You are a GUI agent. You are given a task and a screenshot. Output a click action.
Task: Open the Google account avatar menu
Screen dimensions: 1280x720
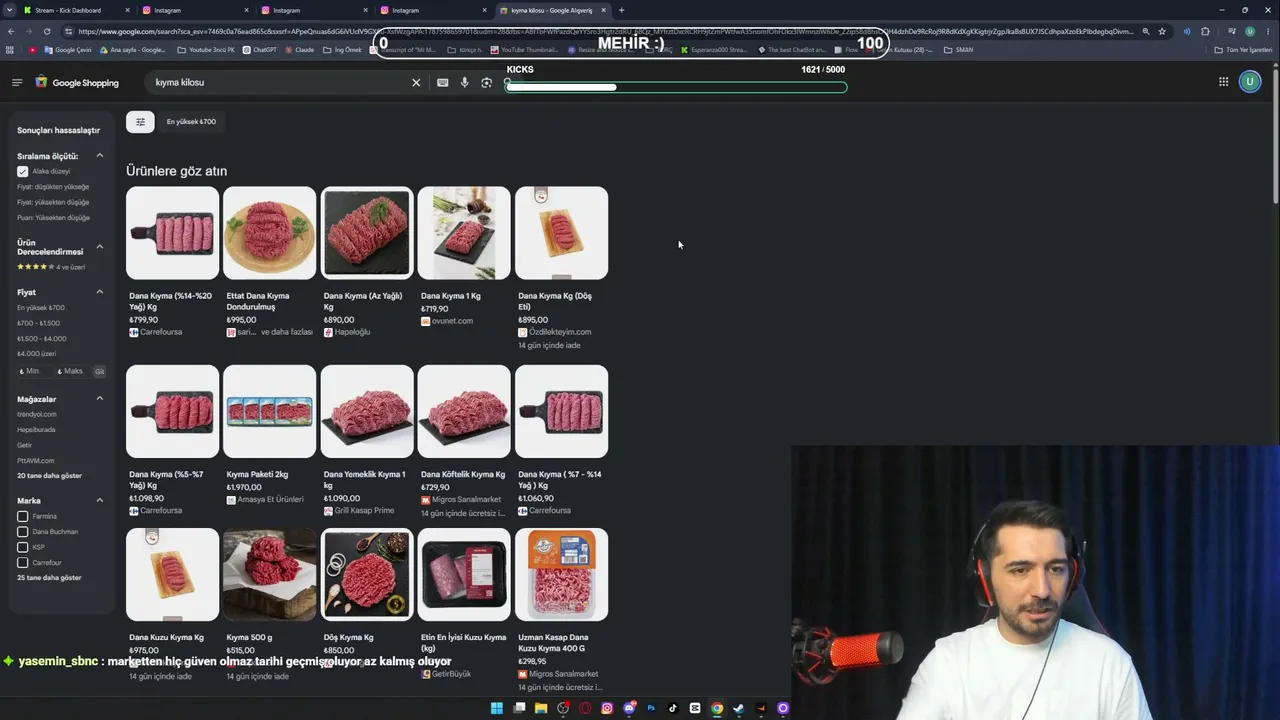[x=1250, y=82]
